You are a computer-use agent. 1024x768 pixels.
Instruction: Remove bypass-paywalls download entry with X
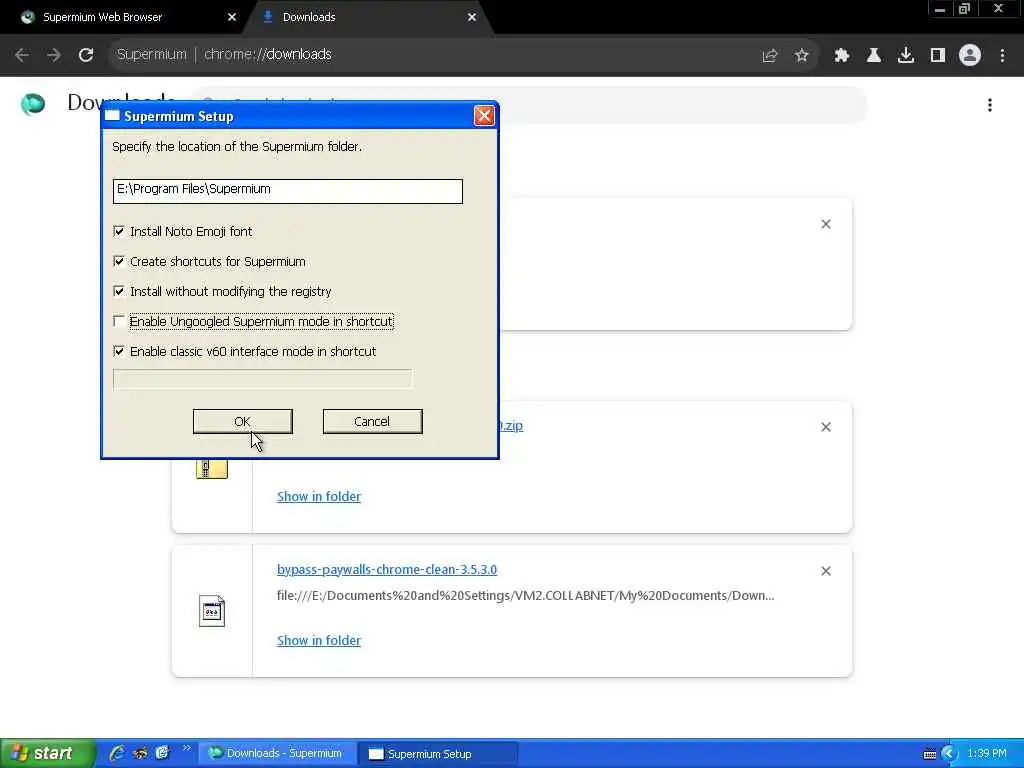coord(826,571)
